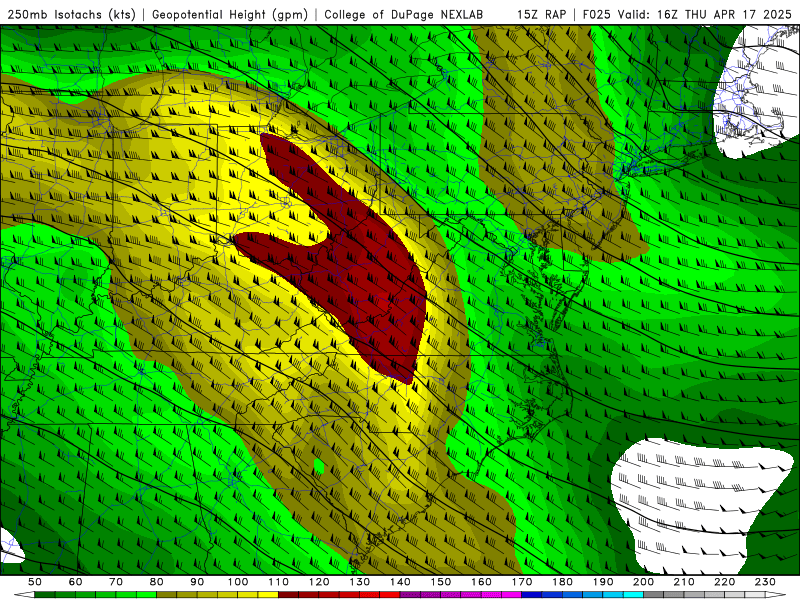Image resolution: width=800 pixels, height=600 pixels.
Task: Click the '50' color scale label
Action: pos(35,582)
